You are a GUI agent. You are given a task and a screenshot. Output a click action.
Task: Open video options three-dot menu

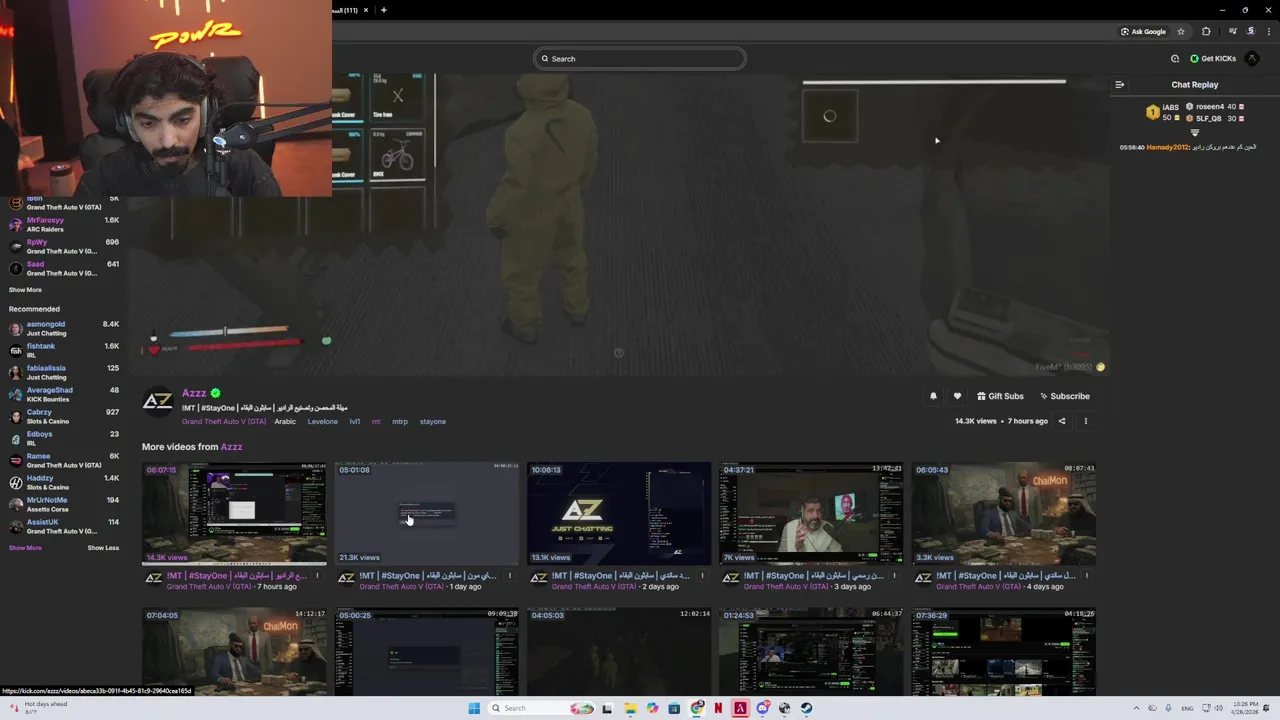pyautogui.click(x=1086, y=421)
